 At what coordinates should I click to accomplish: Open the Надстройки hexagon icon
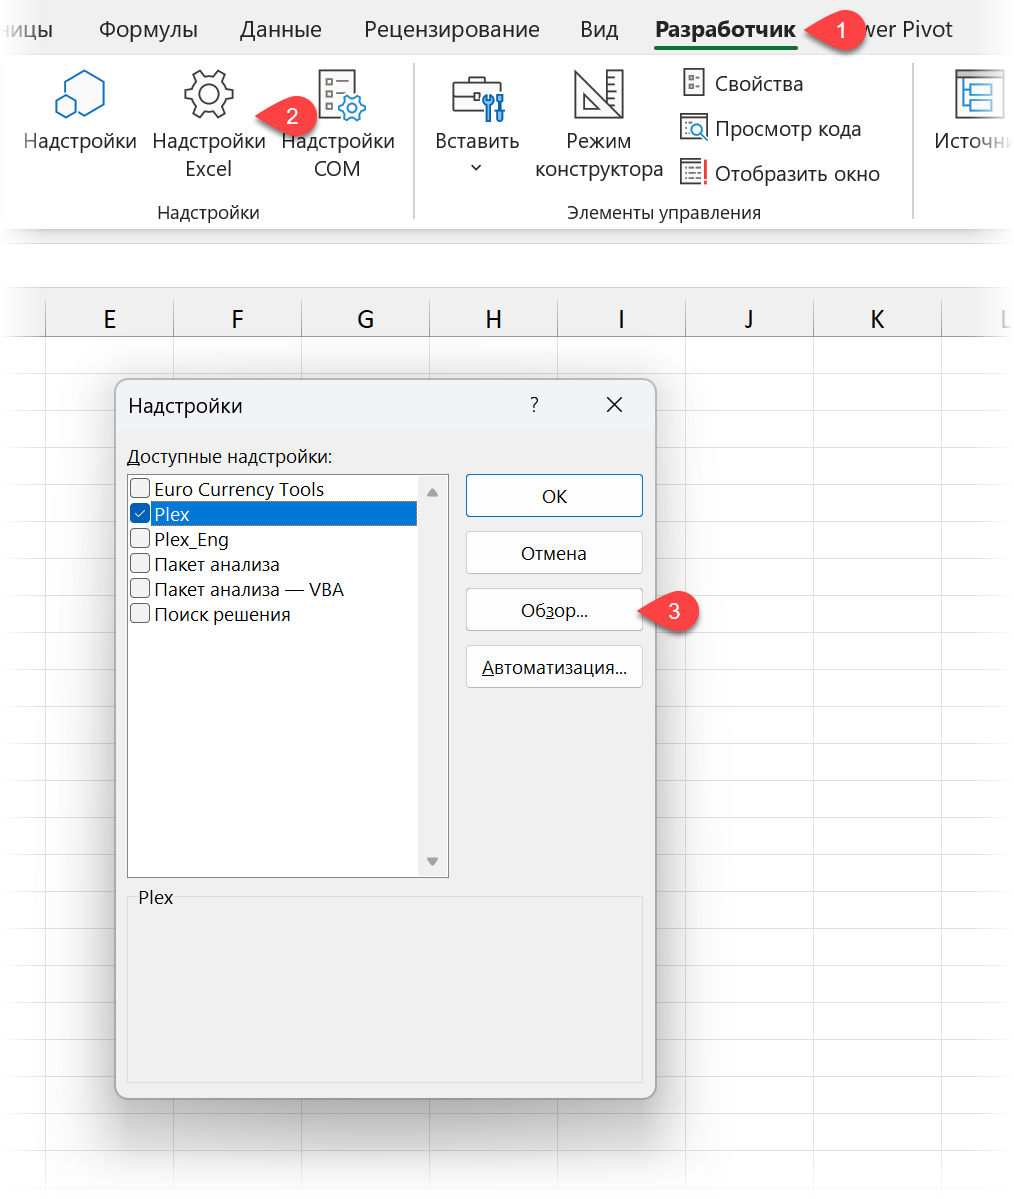[x=79, y=95]
